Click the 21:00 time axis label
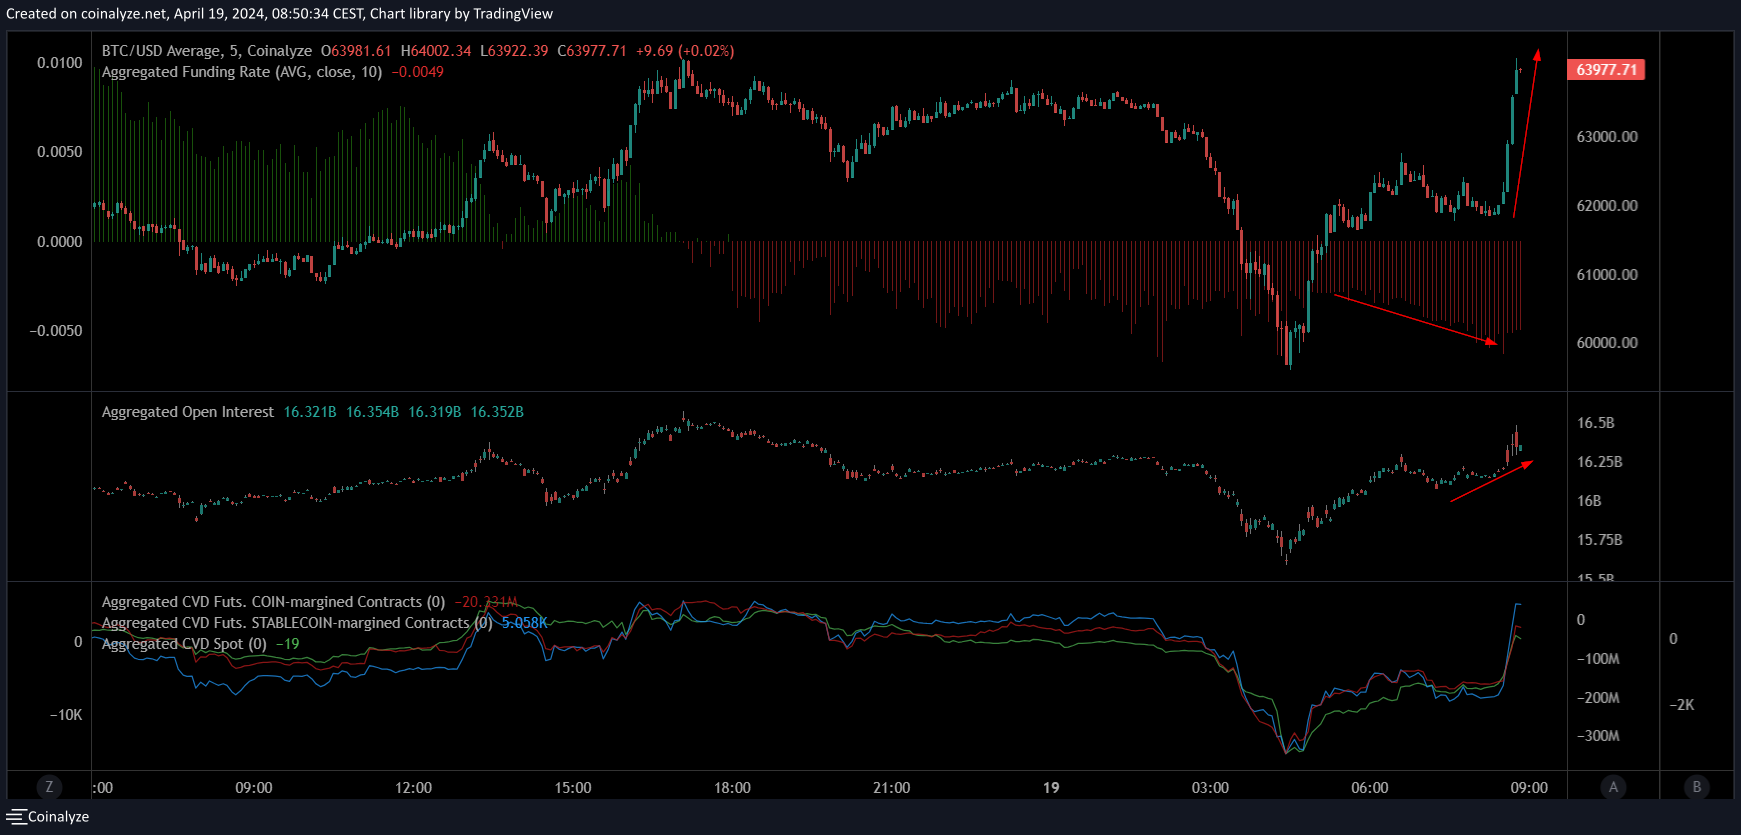The width and height of the screenshot is (1741, 835). pos(892,788)
